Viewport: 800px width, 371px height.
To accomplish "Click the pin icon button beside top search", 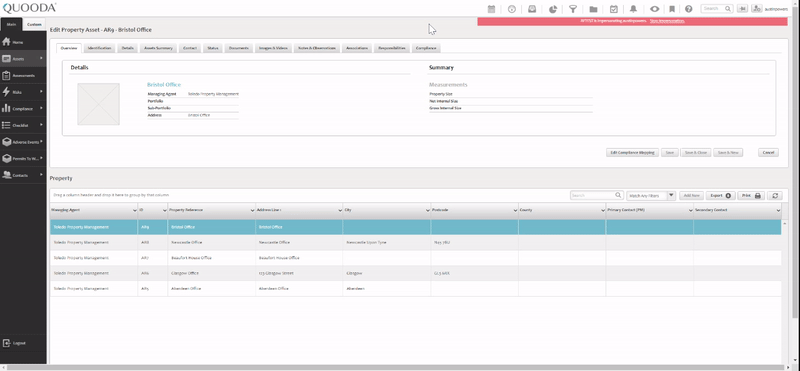I will [x=742, y=9].
